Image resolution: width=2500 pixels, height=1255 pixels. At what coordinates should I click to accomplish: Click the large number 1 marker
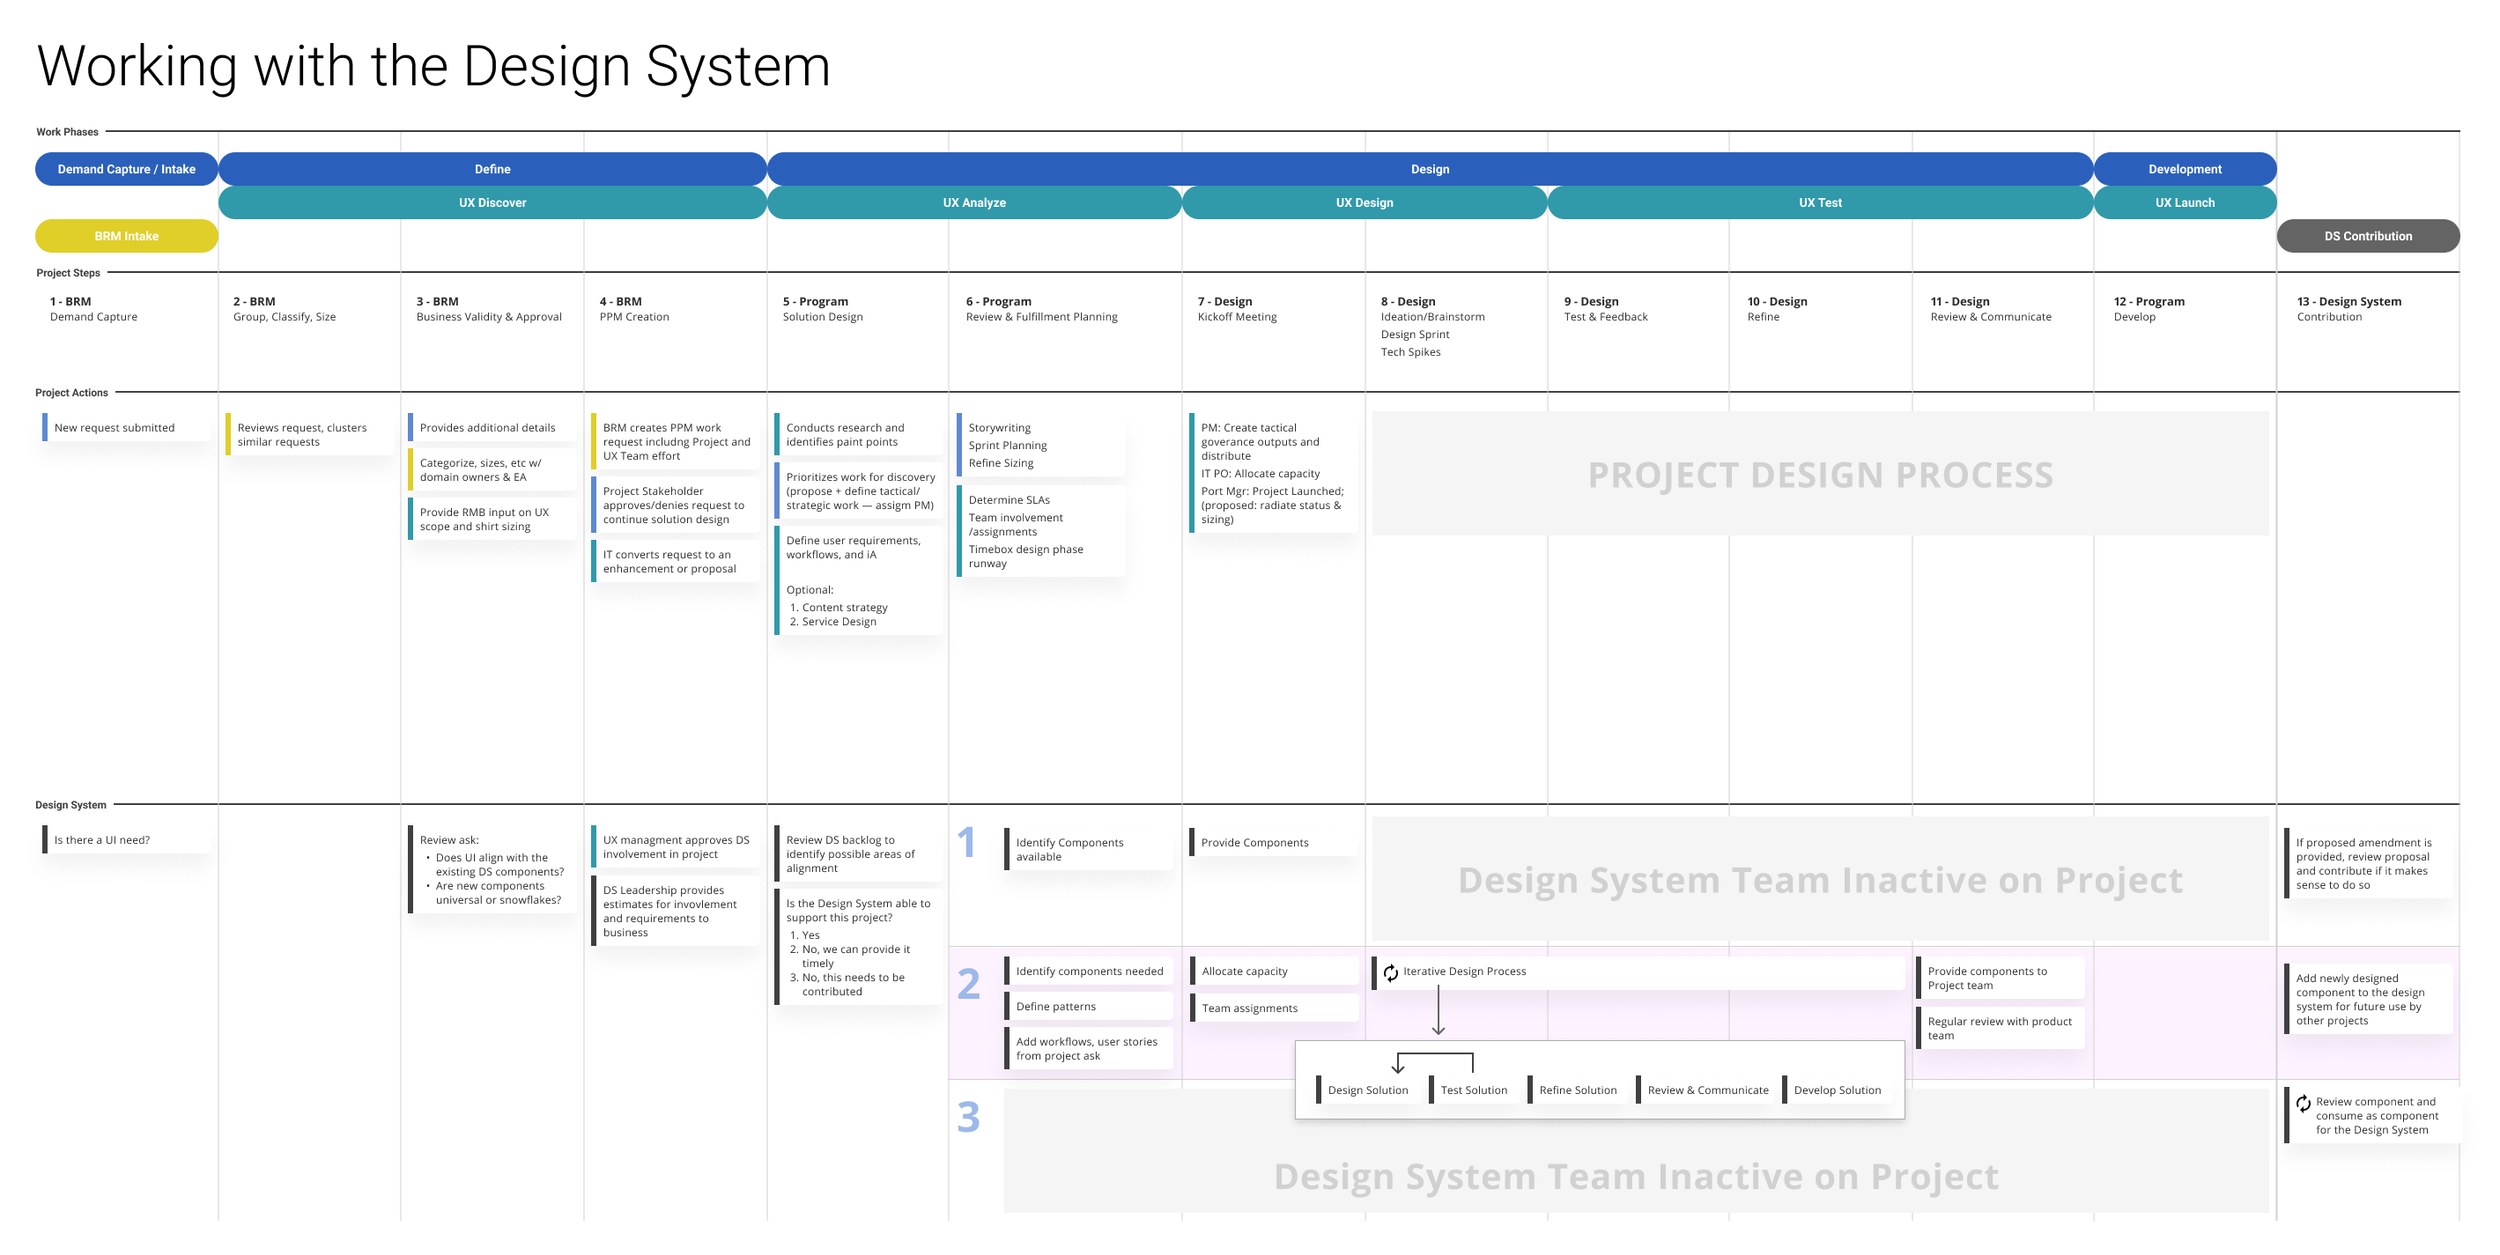[x=966, y=843]
